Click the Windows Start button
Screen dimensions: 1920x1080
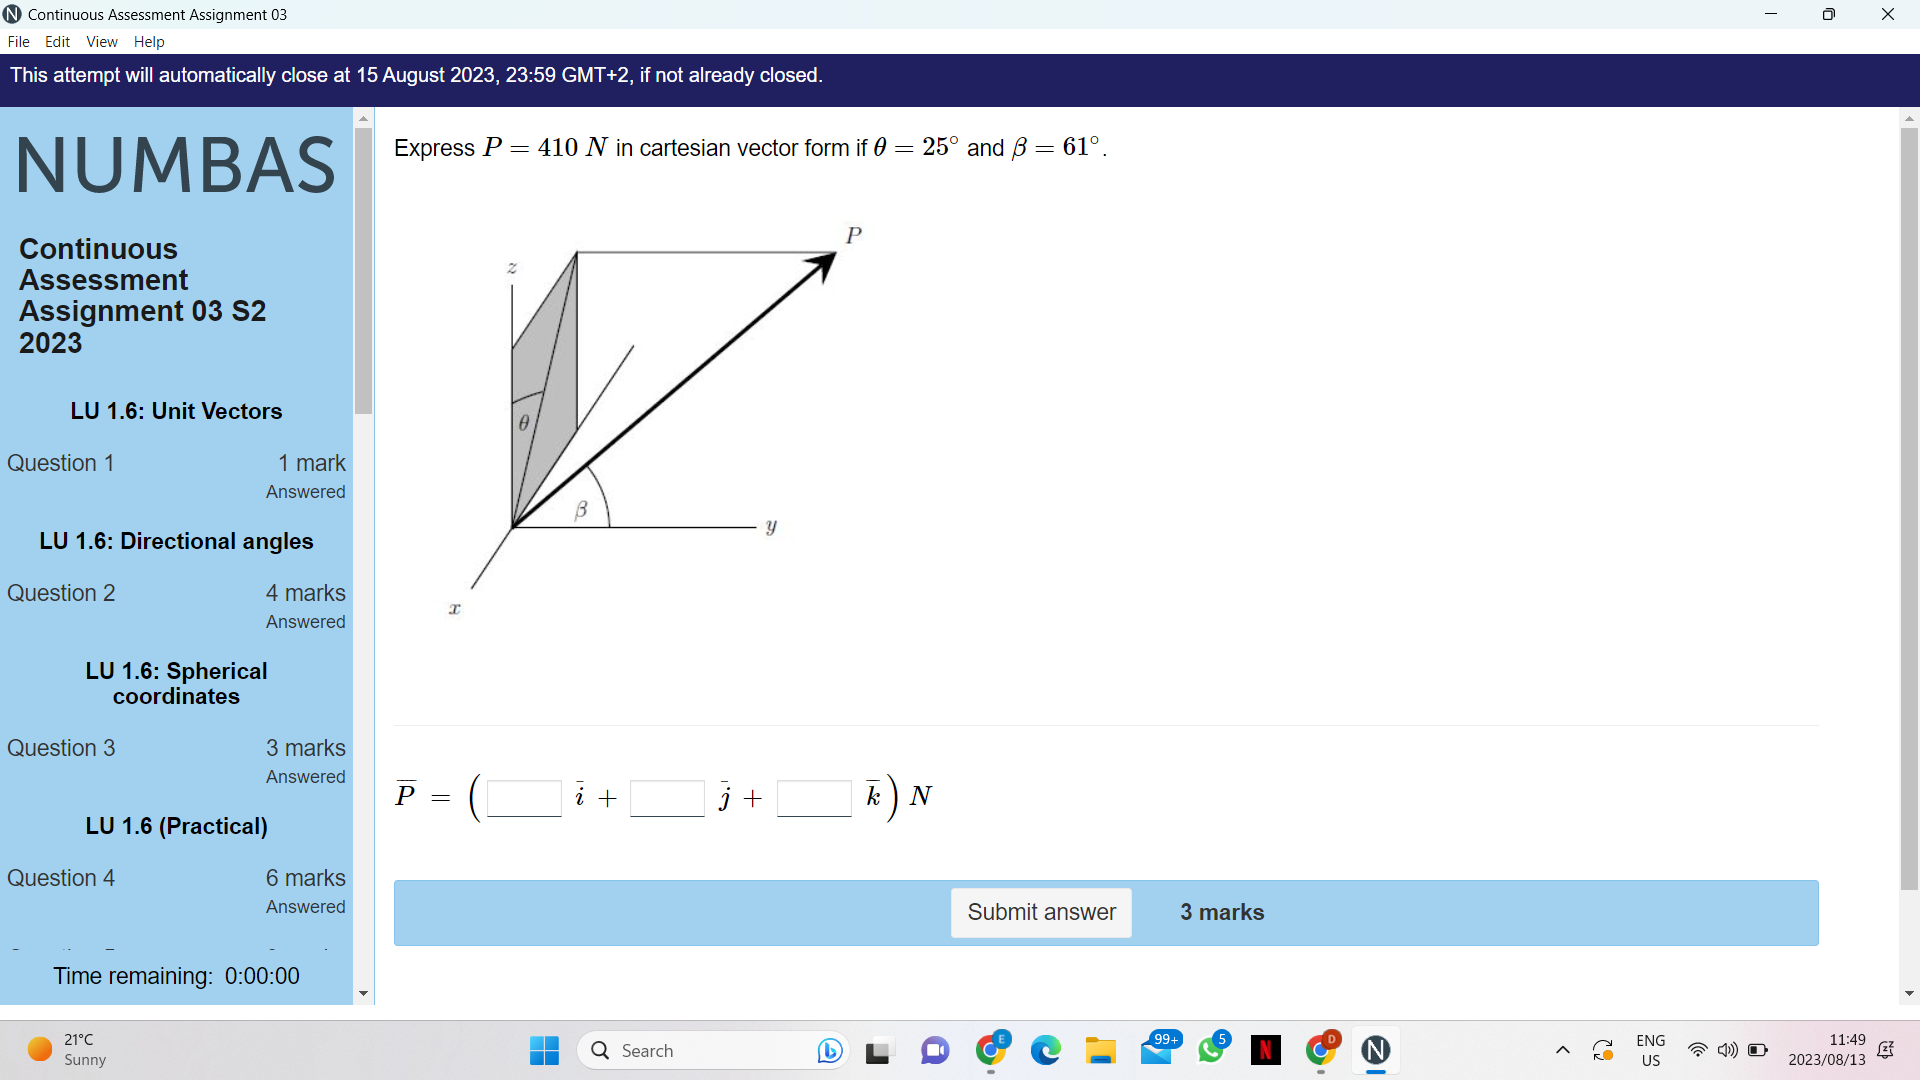click(x=544, y=1050)
